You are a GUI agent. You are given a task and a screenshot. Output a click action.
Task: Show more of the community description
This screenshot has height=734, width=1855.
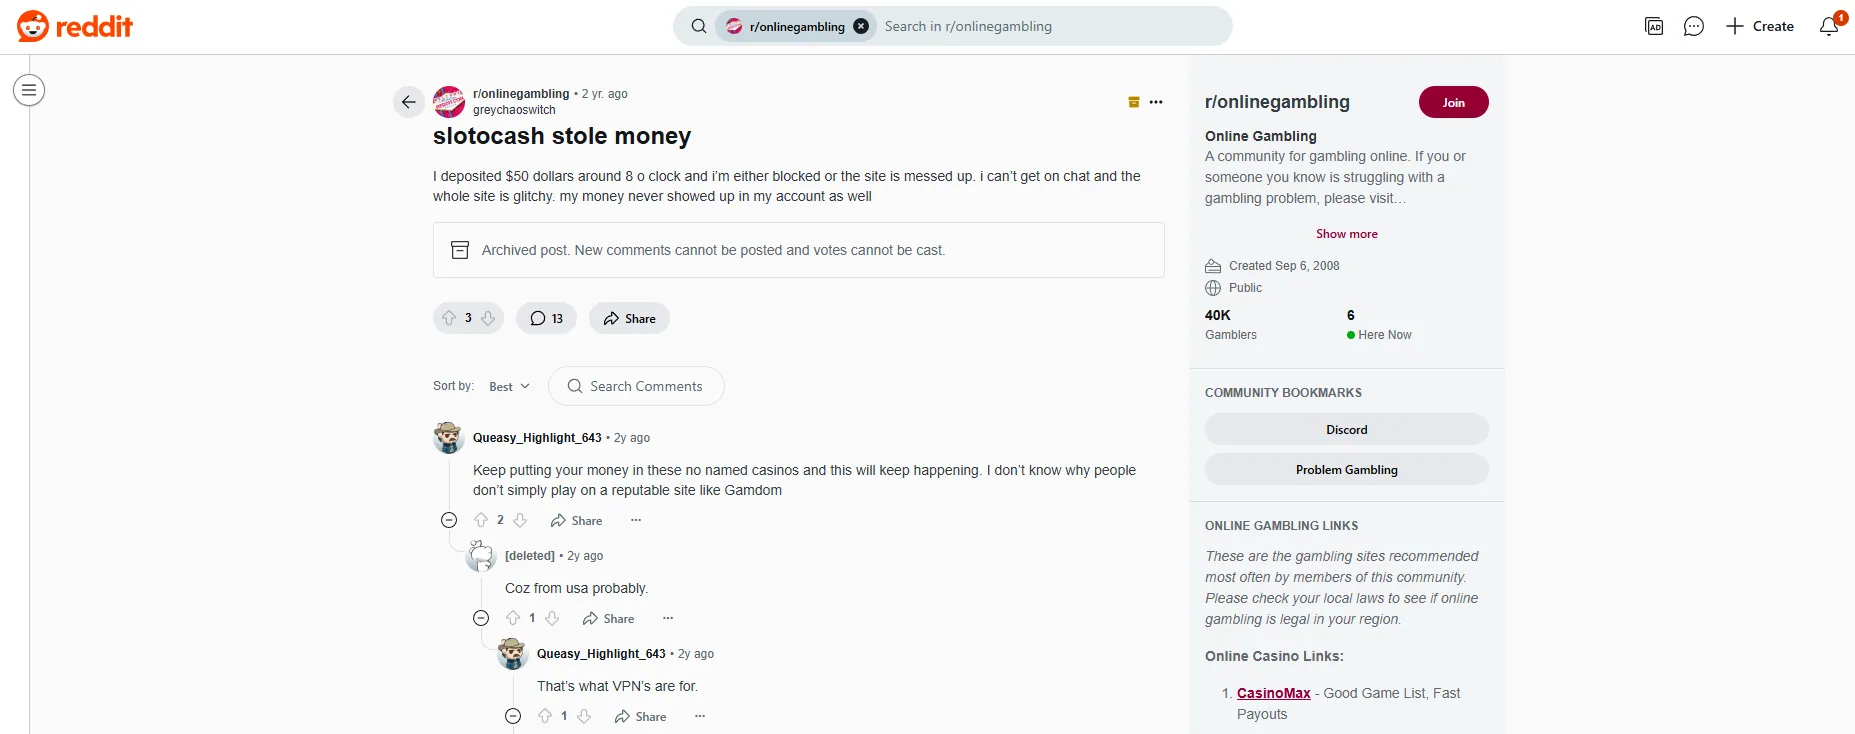1346,233
